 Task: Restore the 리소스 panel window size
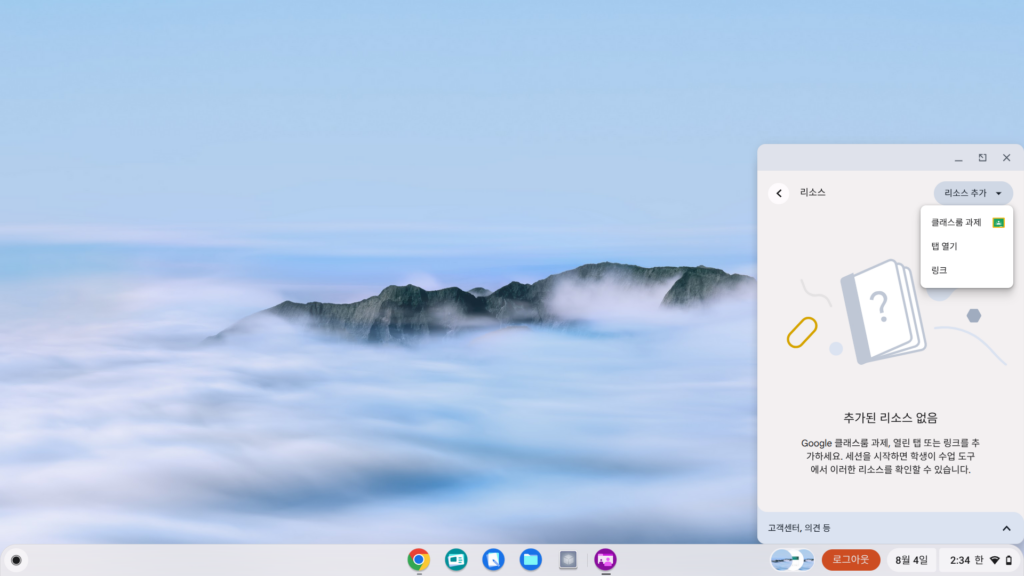[982, 158]
